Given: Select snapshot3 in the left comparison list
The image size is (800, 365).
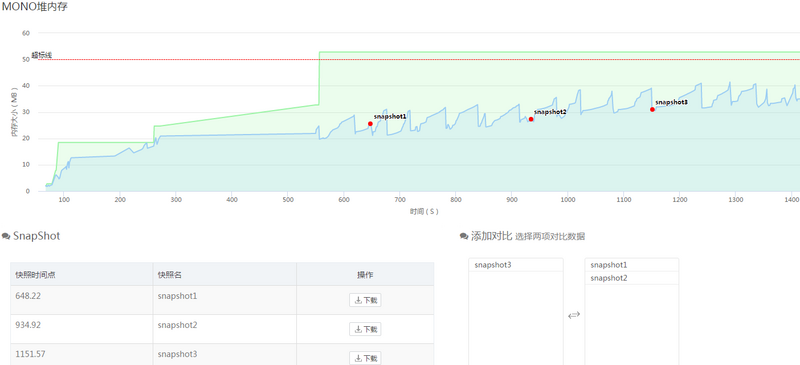Looking at the screenshot, I should pos(516,265).
